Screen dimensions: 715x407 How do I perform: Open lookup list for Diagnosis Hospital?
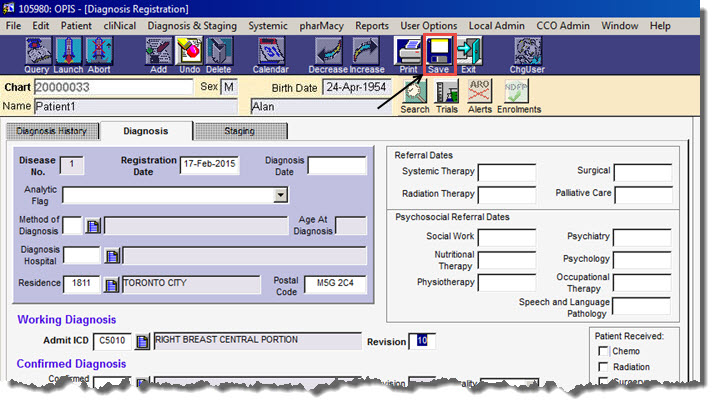pos(112,256)
